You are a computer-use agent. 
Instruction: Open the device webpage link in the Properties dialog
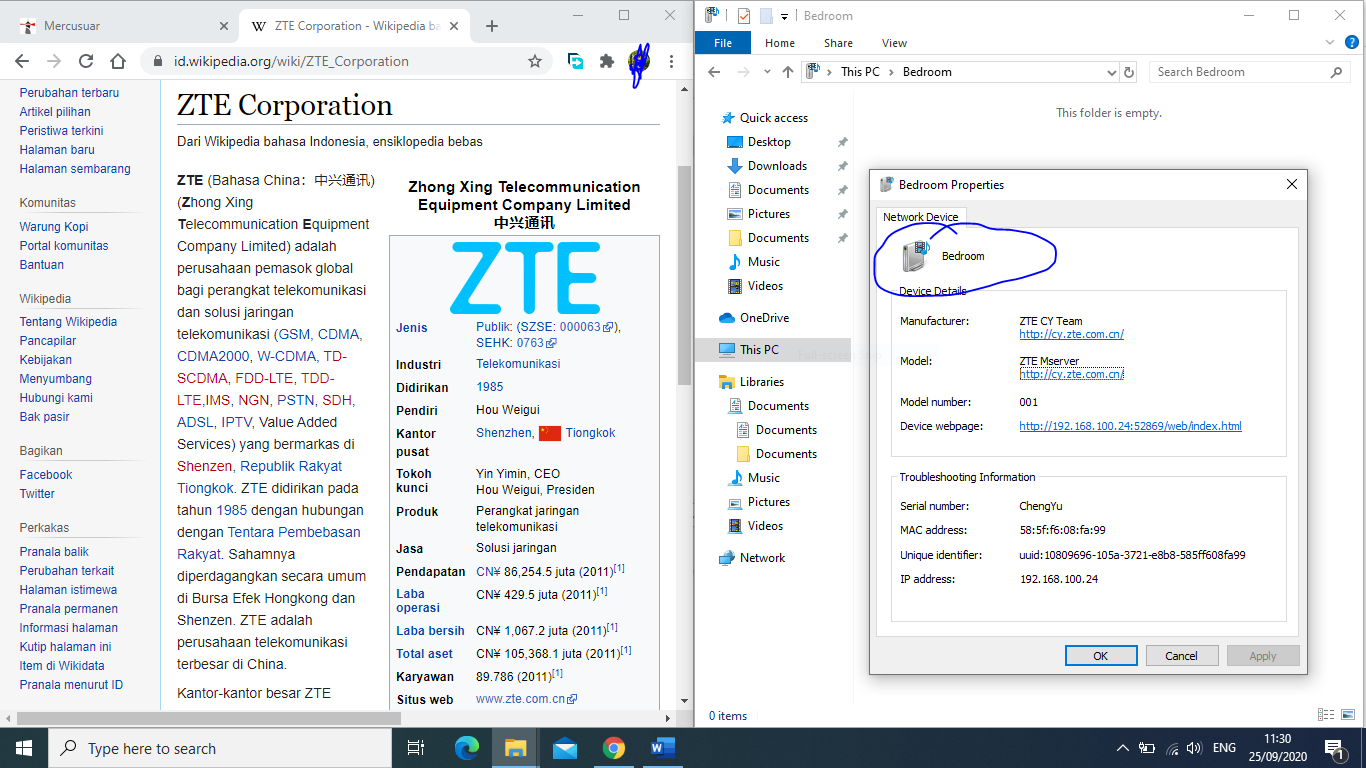click(1129, 425)
